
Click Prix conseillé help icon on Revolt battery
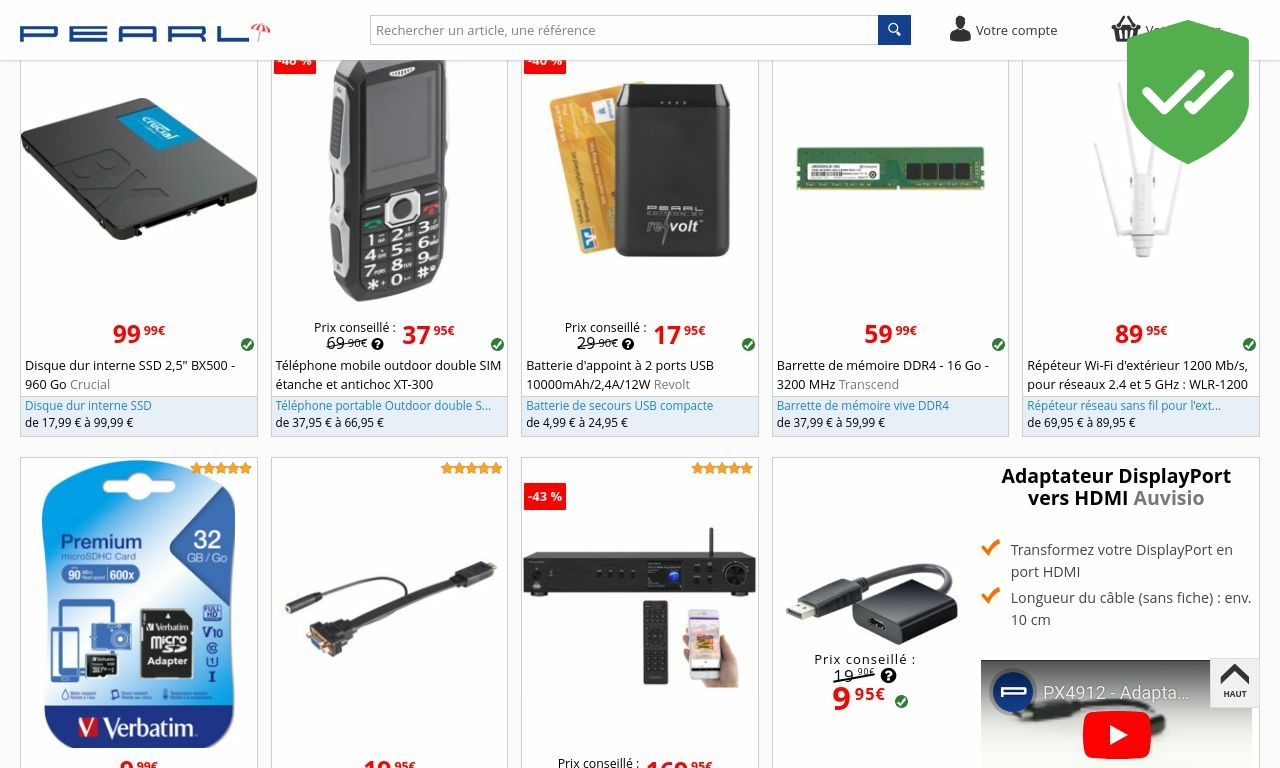click(628, 344)
